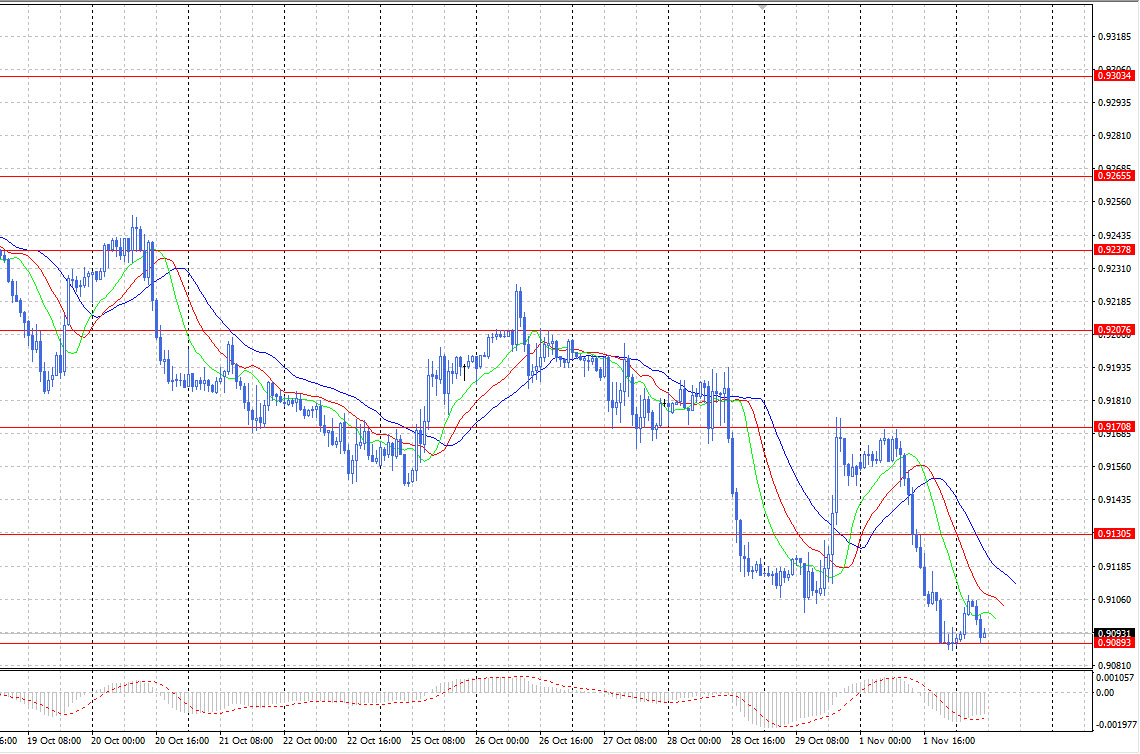
Task: Click the 20 Oct 00:00 time label
Action: pyautogui.click(x=118, y=741)
